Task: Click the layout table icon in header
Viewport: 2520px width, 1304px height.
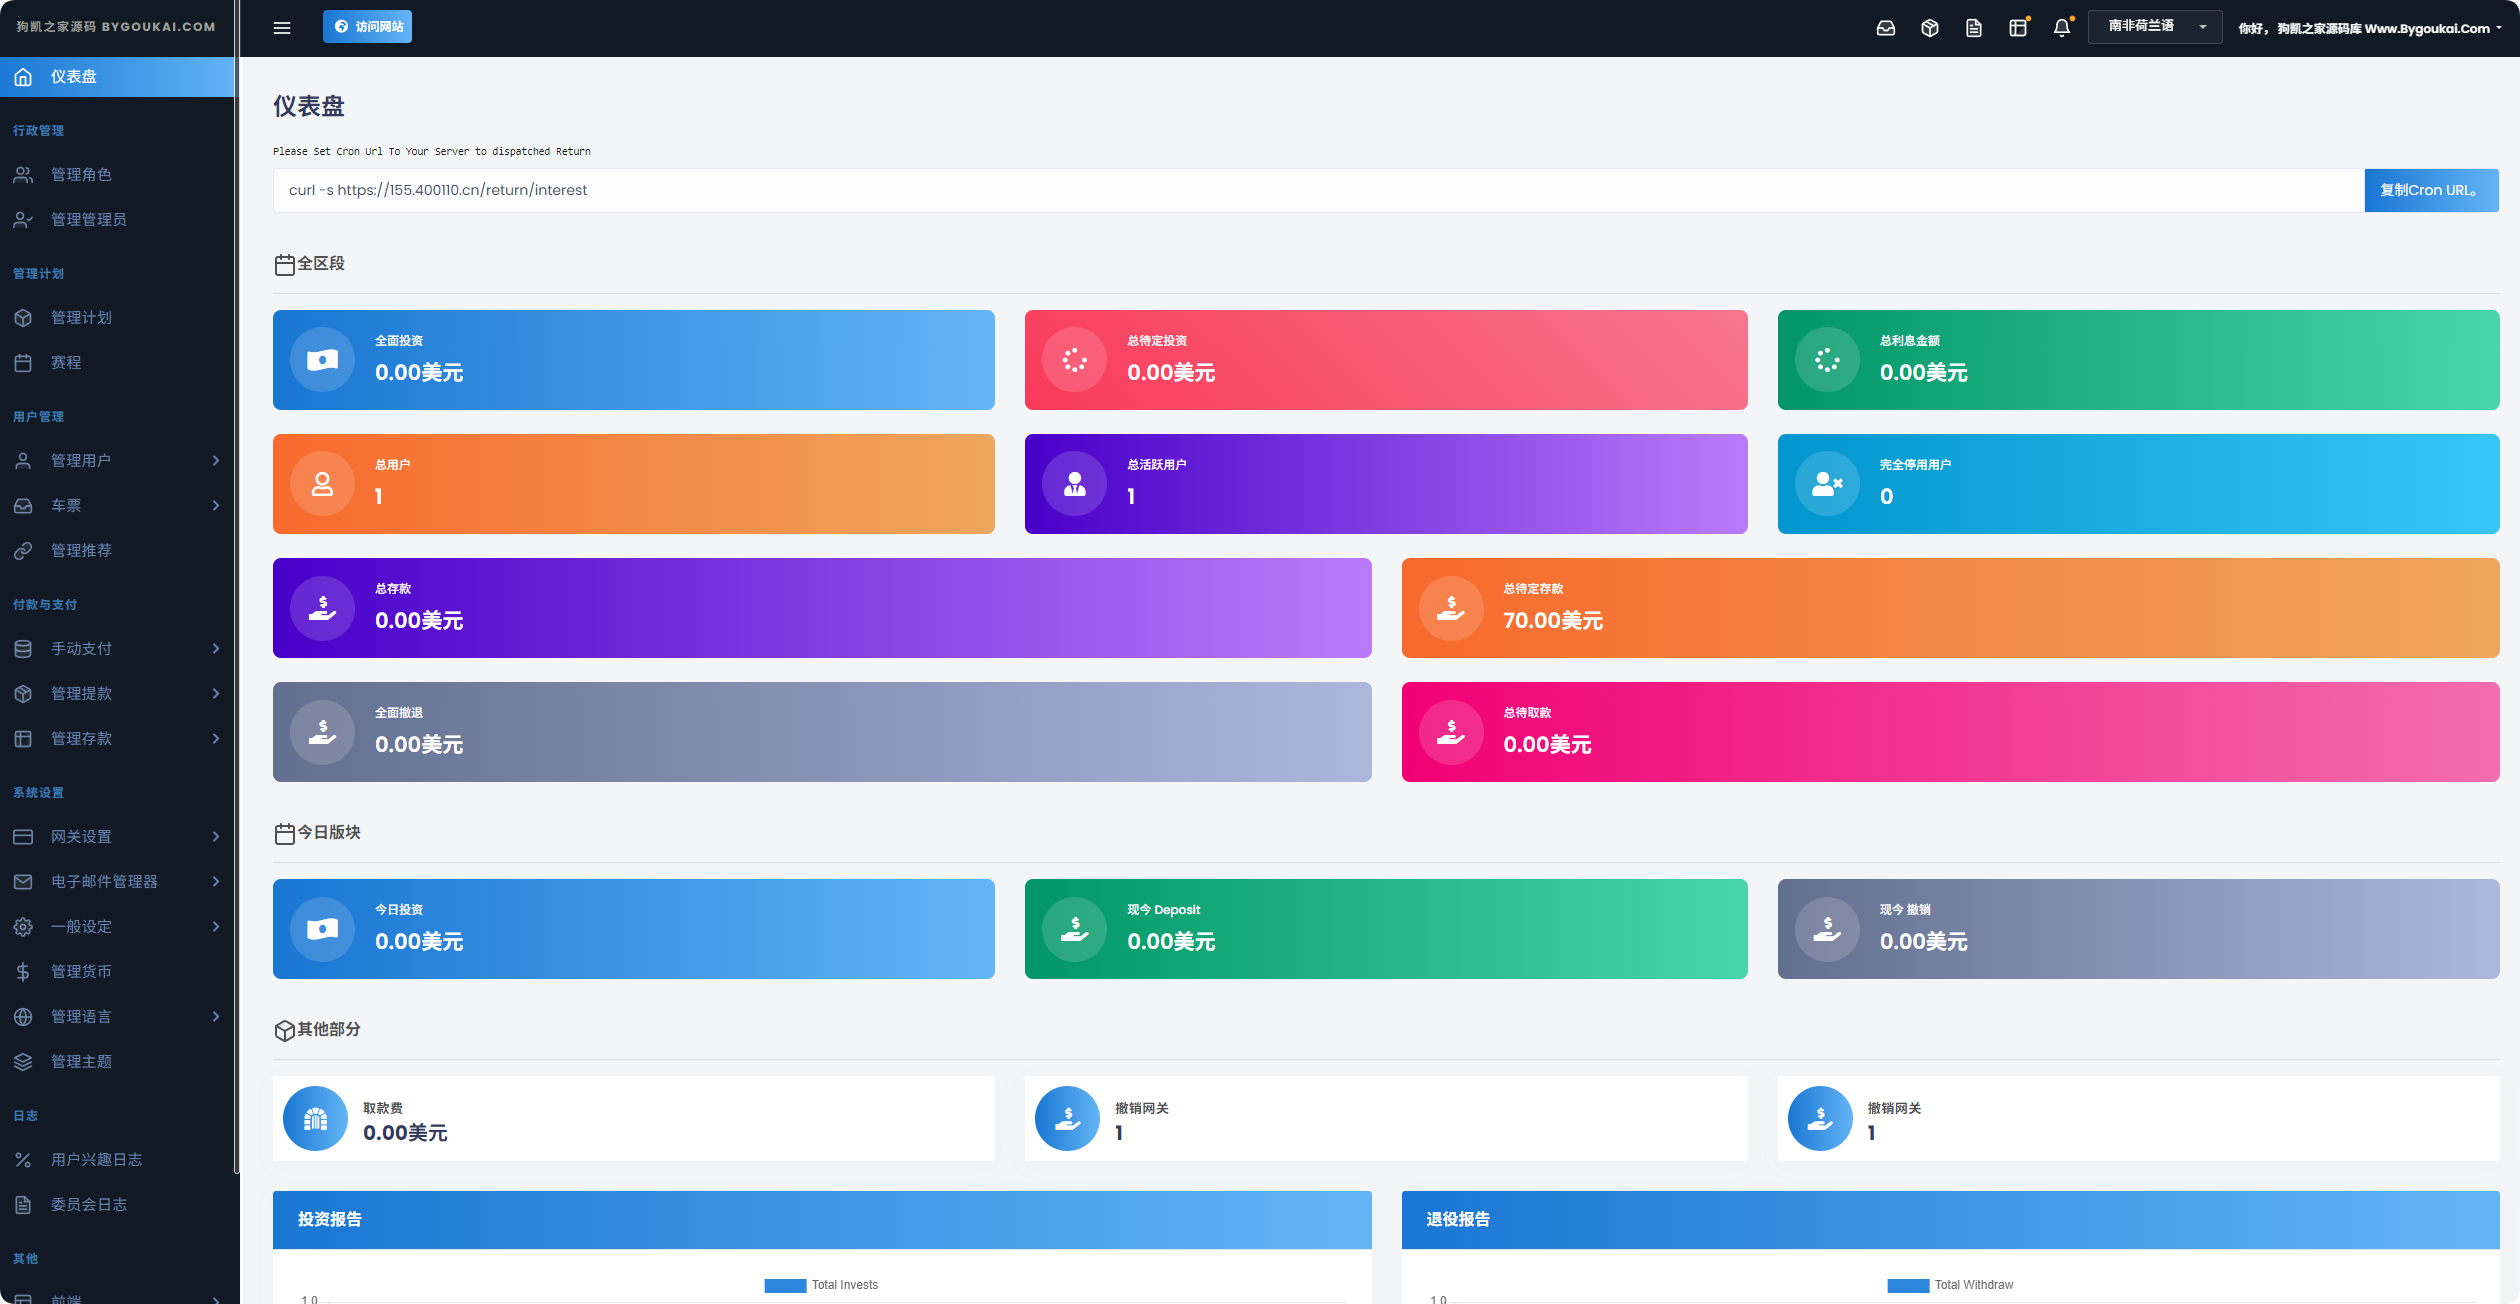Action: [x=2018, y=28]
